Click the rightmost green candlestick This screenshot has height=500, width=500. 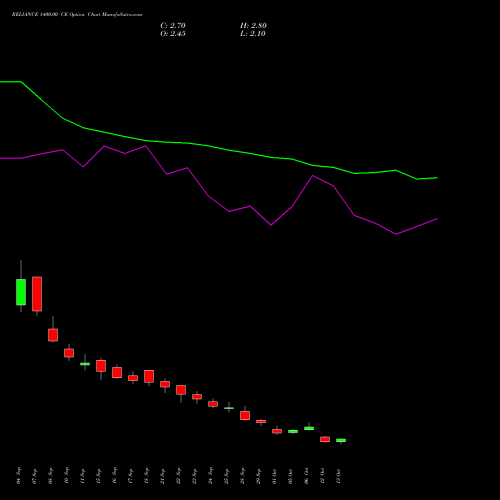point(341,440)
